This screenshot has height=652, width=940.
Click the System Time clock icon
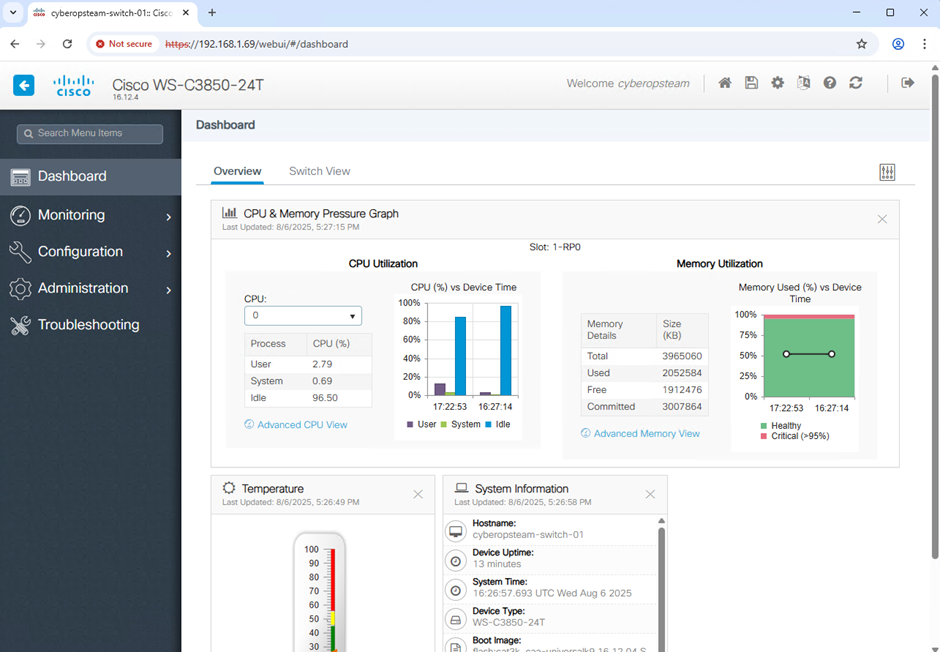pos(456,590)
